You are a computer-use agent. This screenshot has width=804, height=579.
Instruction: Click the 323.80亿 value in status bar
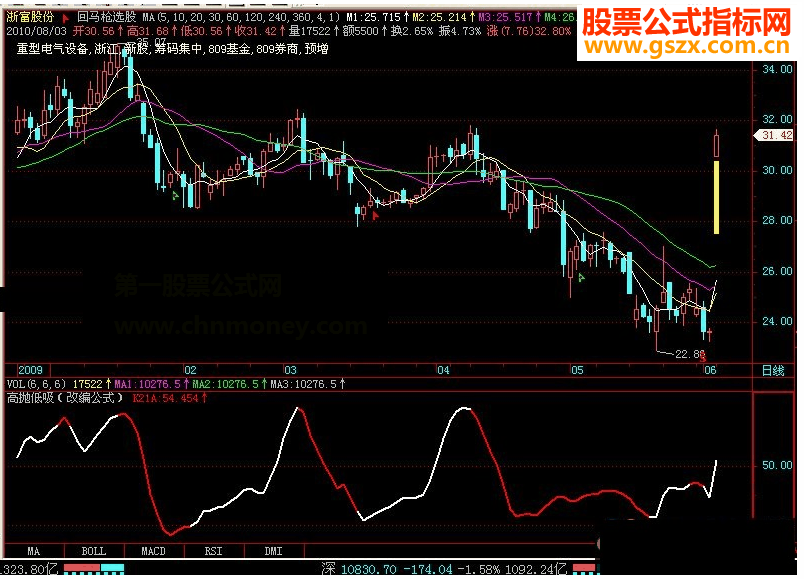pyautogui.click(x=29, y=569)
